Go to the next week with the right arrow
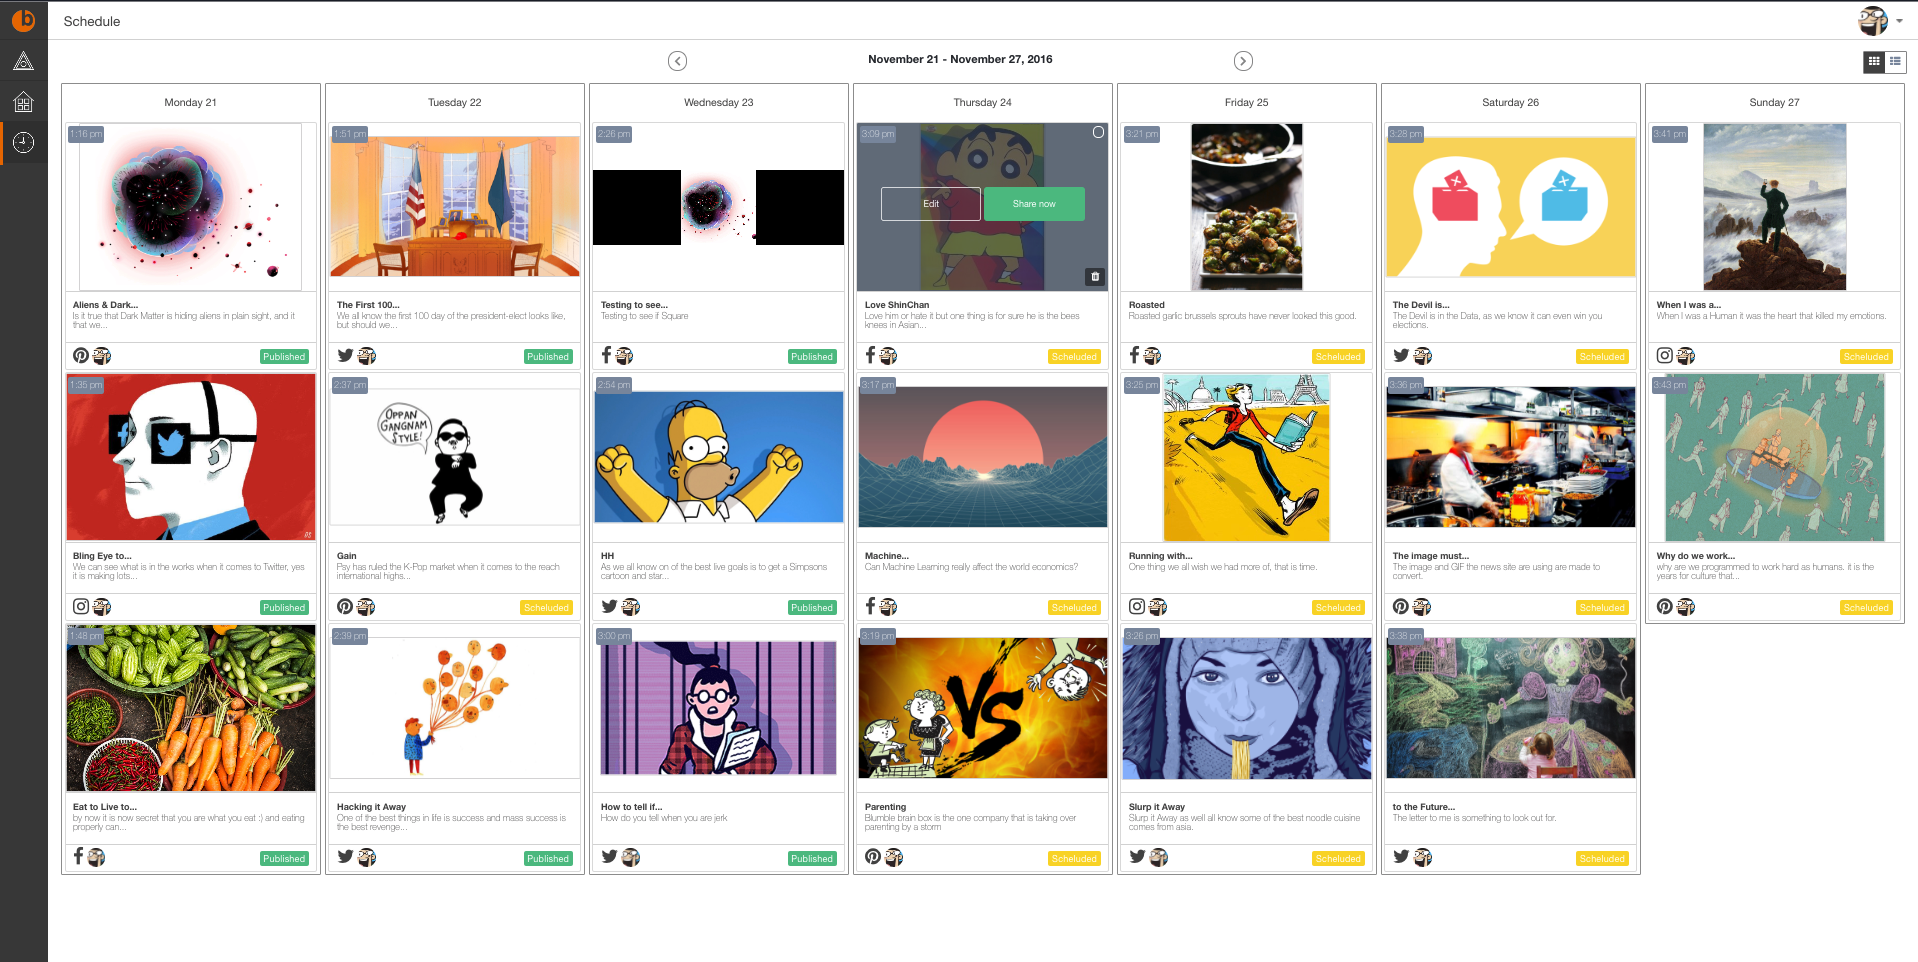Viewport: 1918px width, 962px height. (1243, 61)
